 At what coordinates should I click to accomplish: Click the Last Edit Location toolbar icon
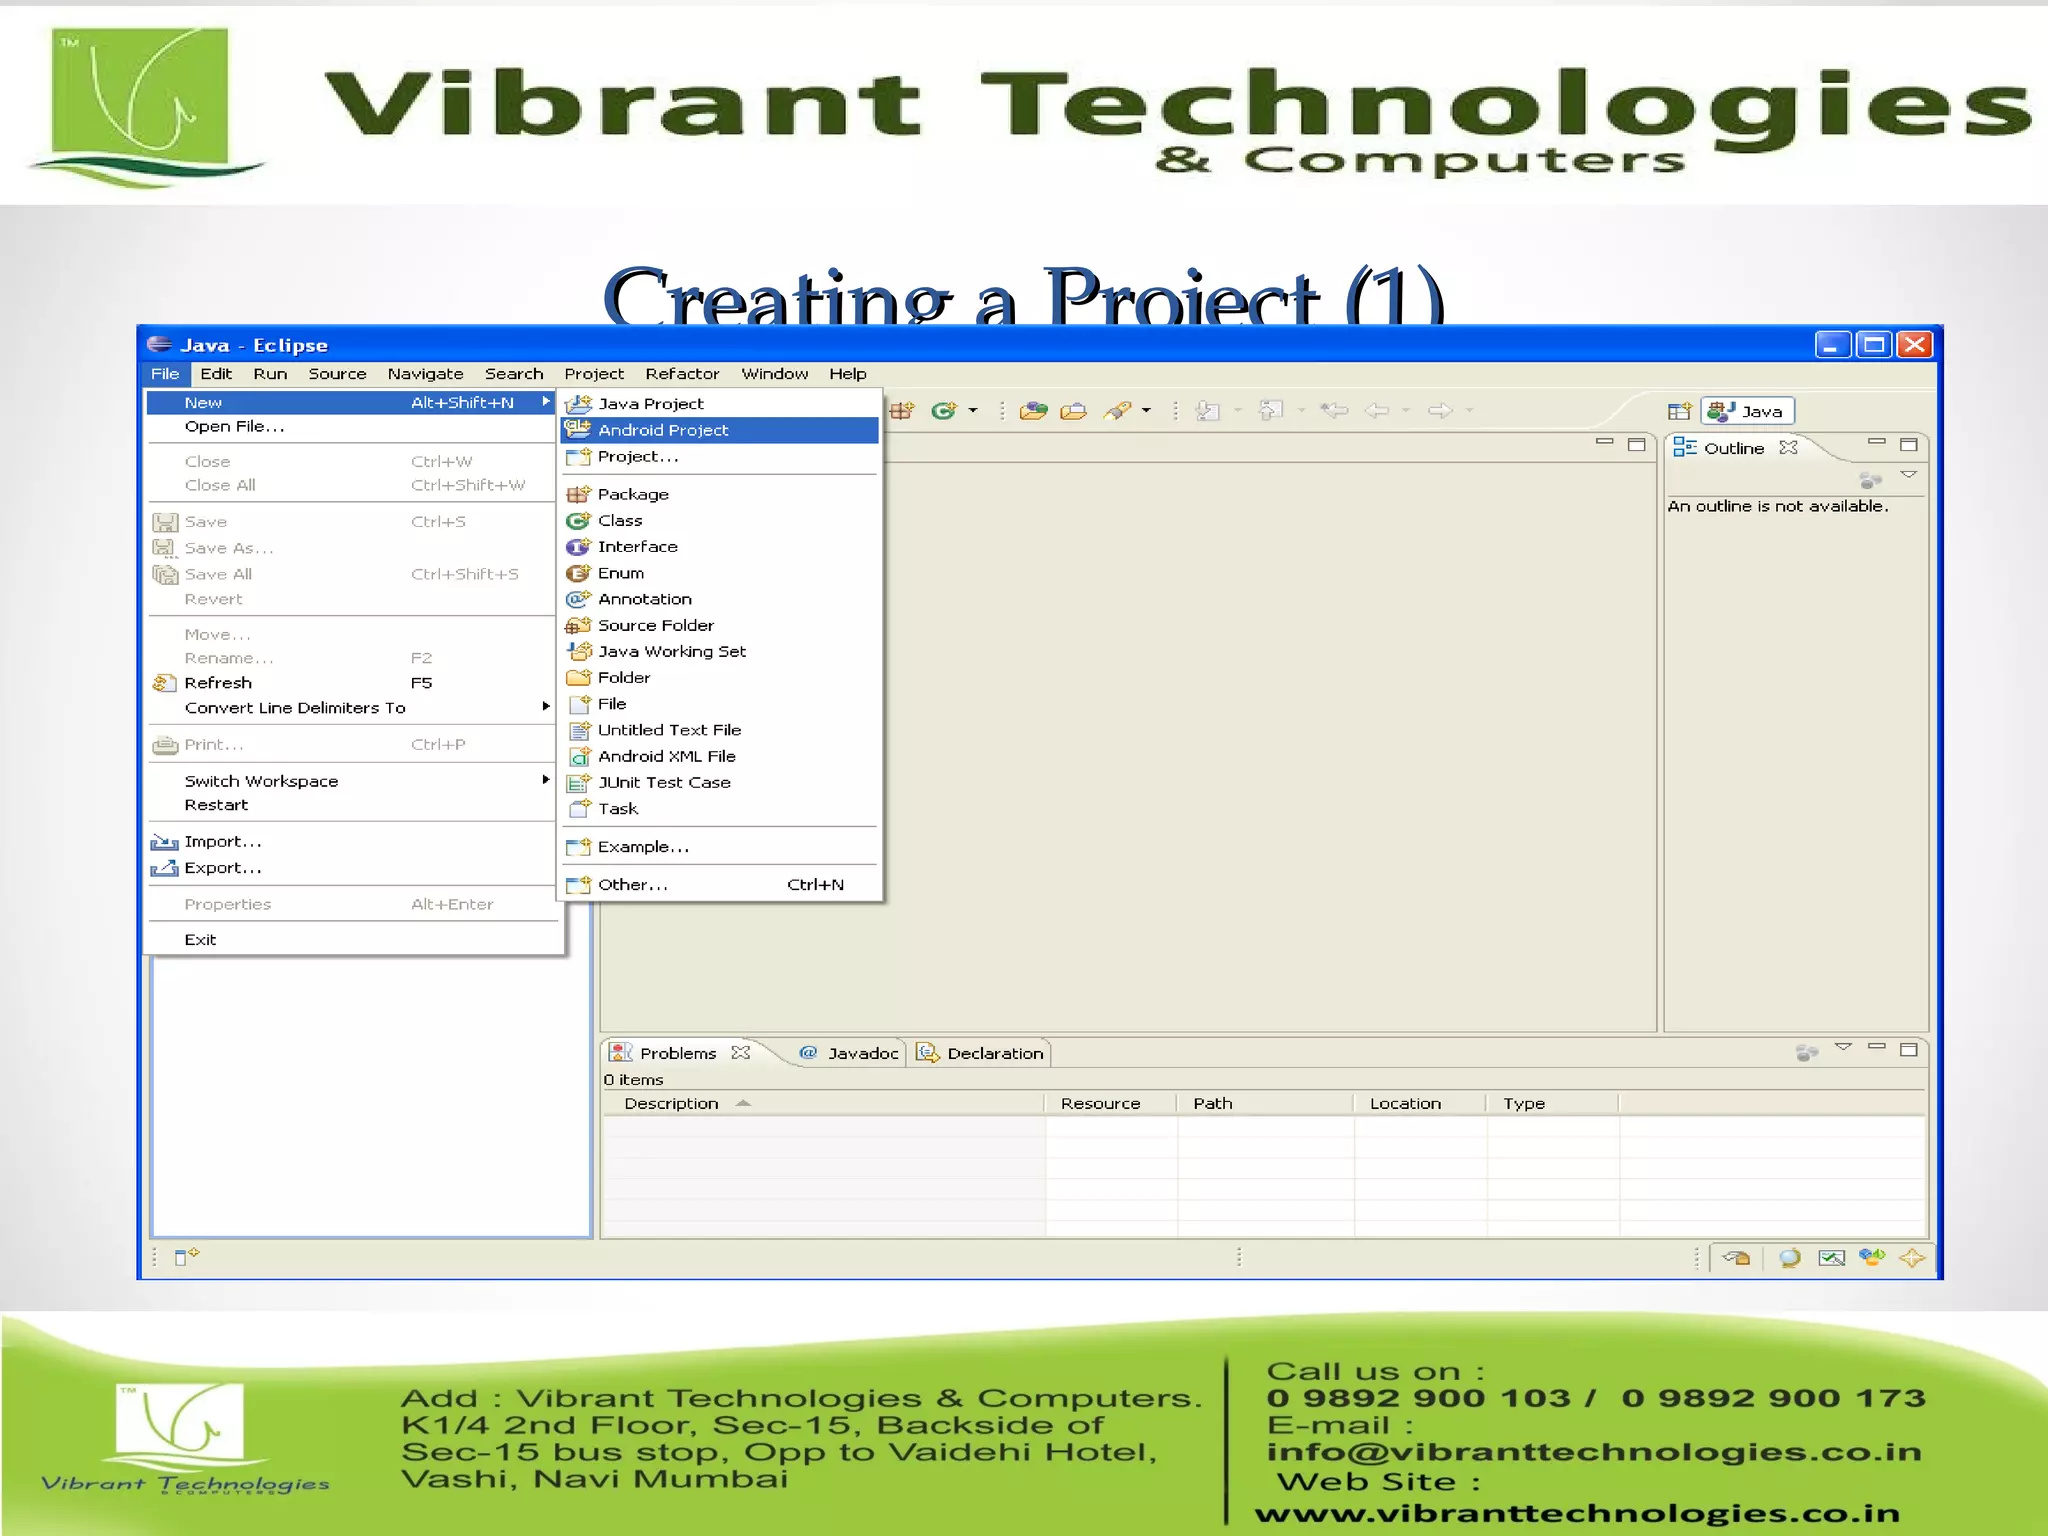(1333, 411)
